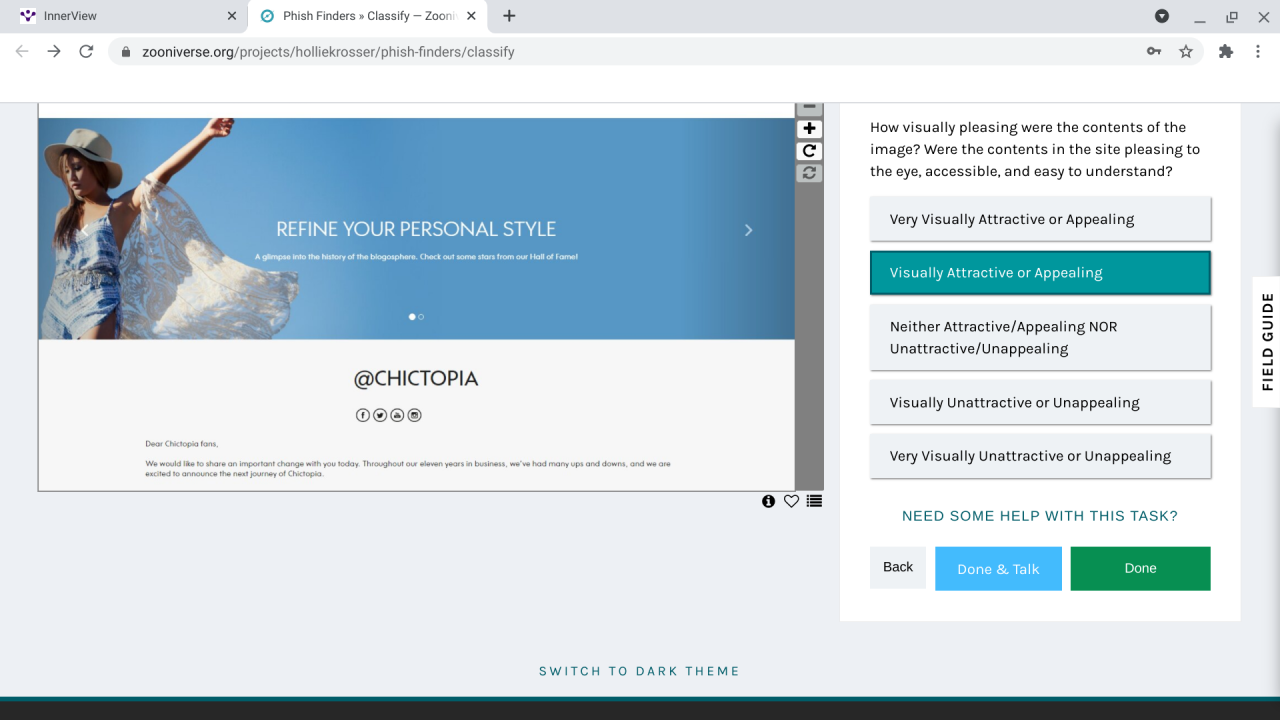Open a new browser tab

pos(509,16)
